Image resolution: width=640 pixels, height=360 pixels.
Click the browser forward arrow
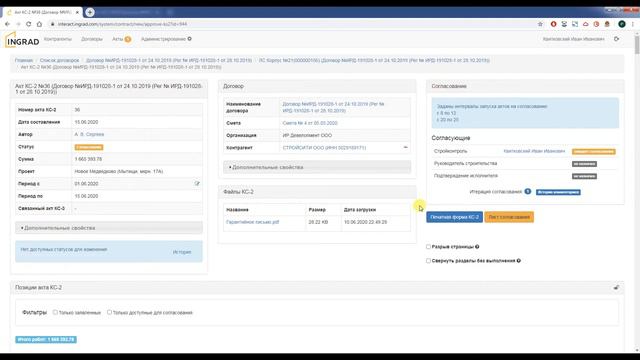point(18,24)
